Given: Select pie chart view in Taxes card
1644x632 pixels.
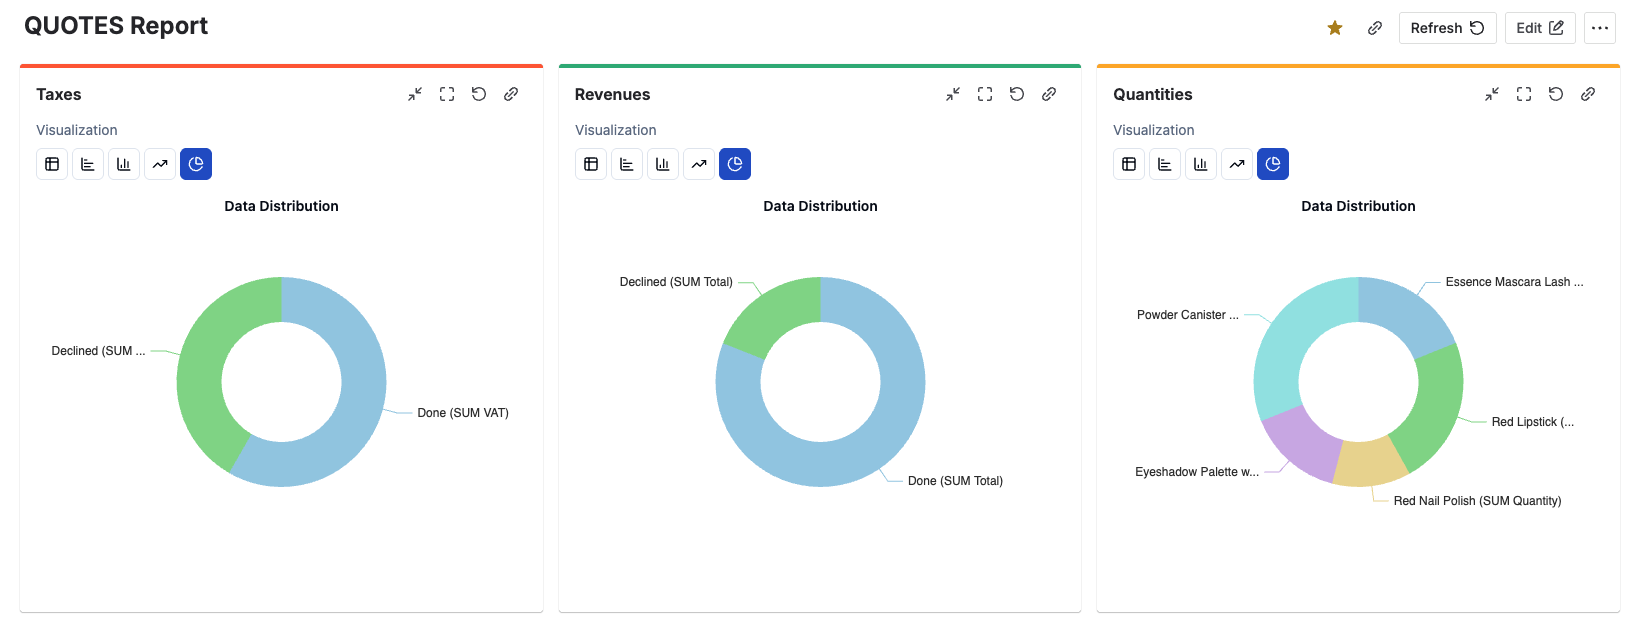Looking at the screenshot, I should point(196,164).
